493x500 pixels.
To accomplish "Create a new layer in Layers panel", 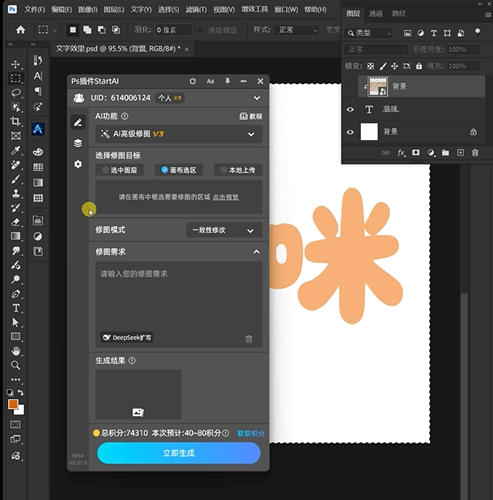I will pos(460,153).
